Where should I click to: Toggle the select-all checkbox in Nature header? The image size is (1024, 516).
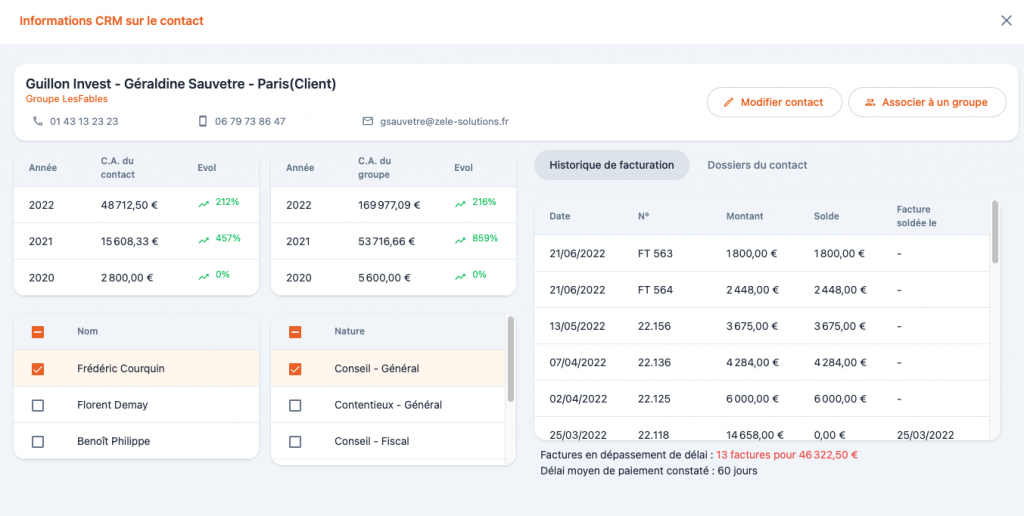(x=295, y=332)
